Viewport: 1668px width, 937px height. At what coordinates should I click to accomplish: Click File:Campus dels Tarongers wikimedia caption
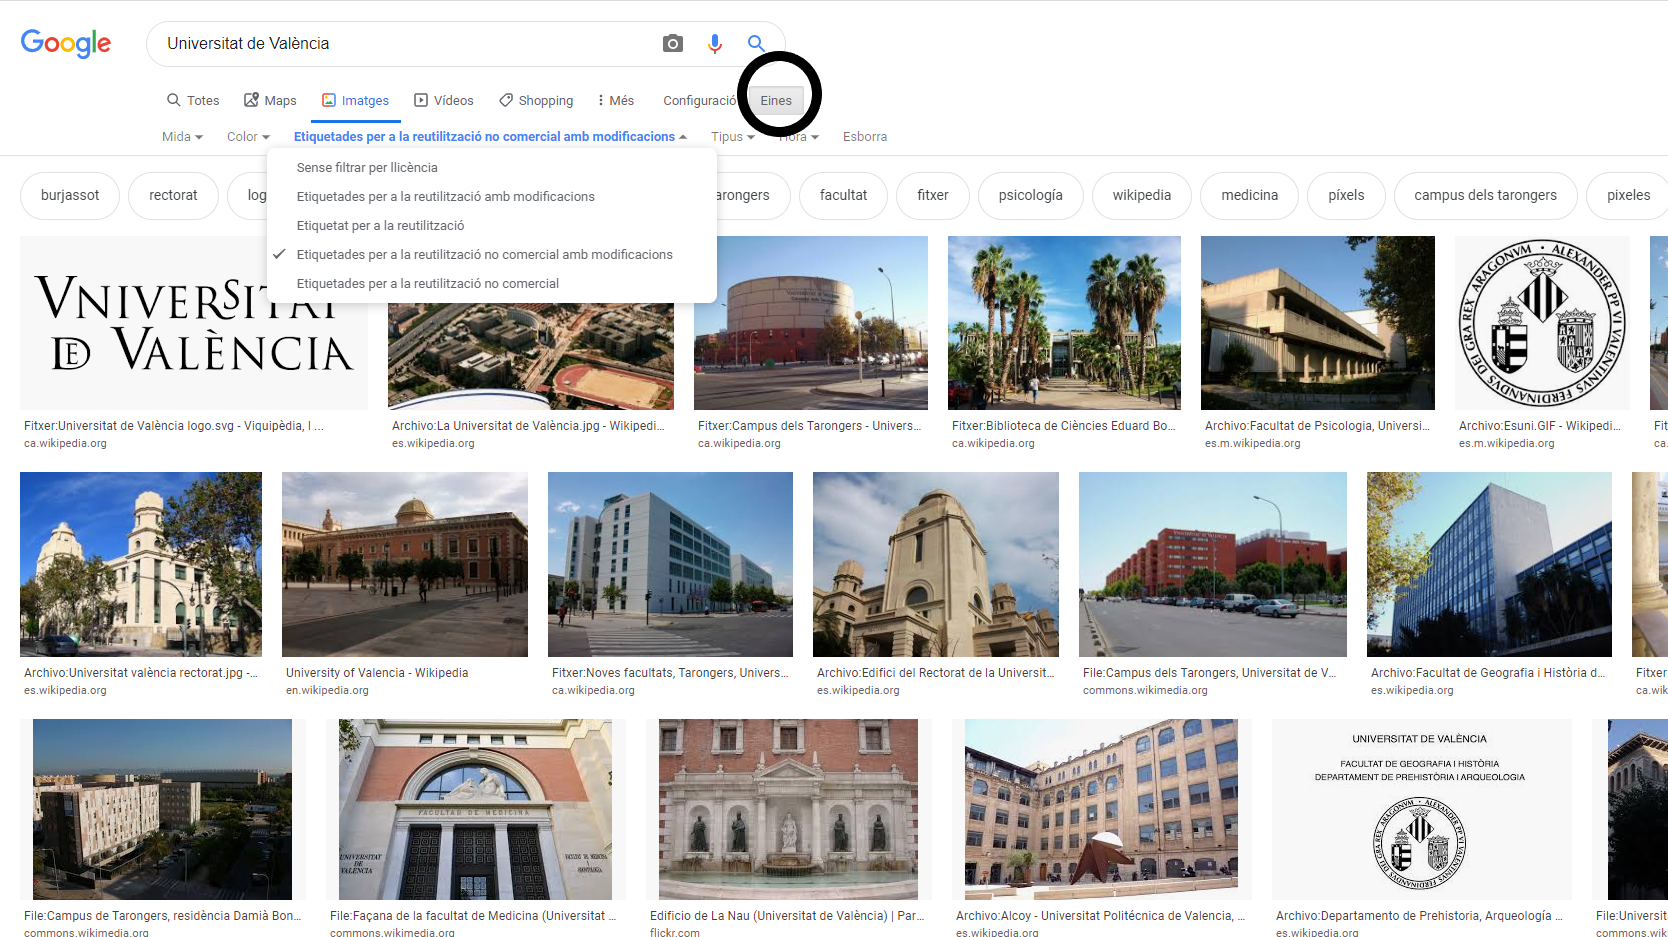[x=1209, y=673]
